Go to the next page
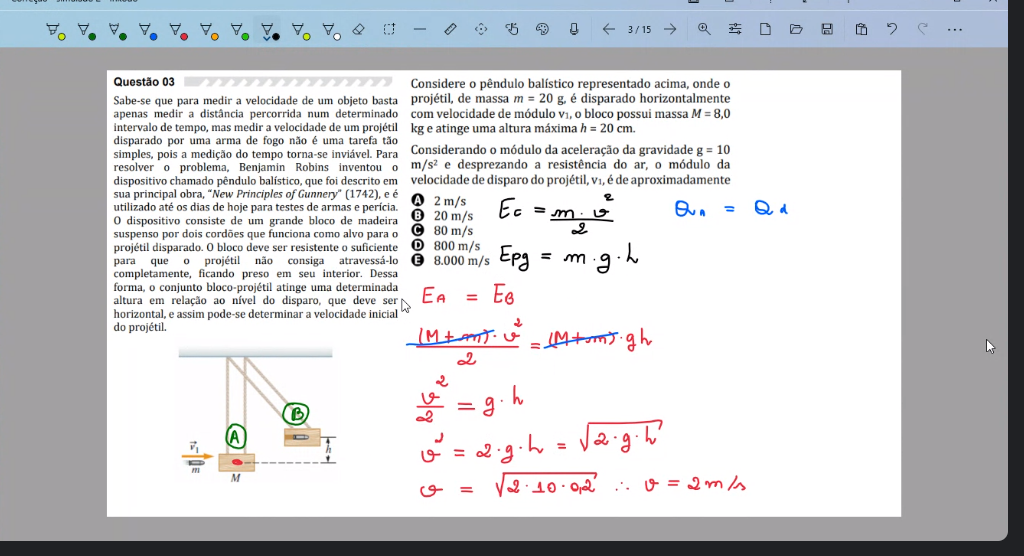Image resolution: width=1024 pixels, height=556 pixels. (x=670, y=29)
